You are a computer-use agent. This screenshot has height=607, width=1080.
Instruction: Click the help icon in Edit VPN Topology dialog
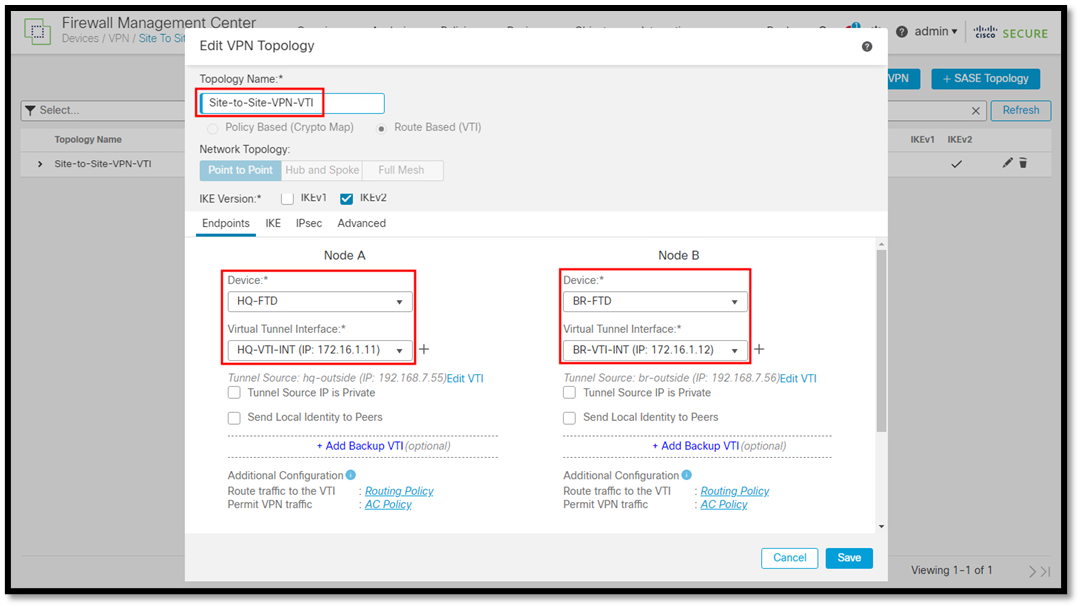tap(866, 46)
